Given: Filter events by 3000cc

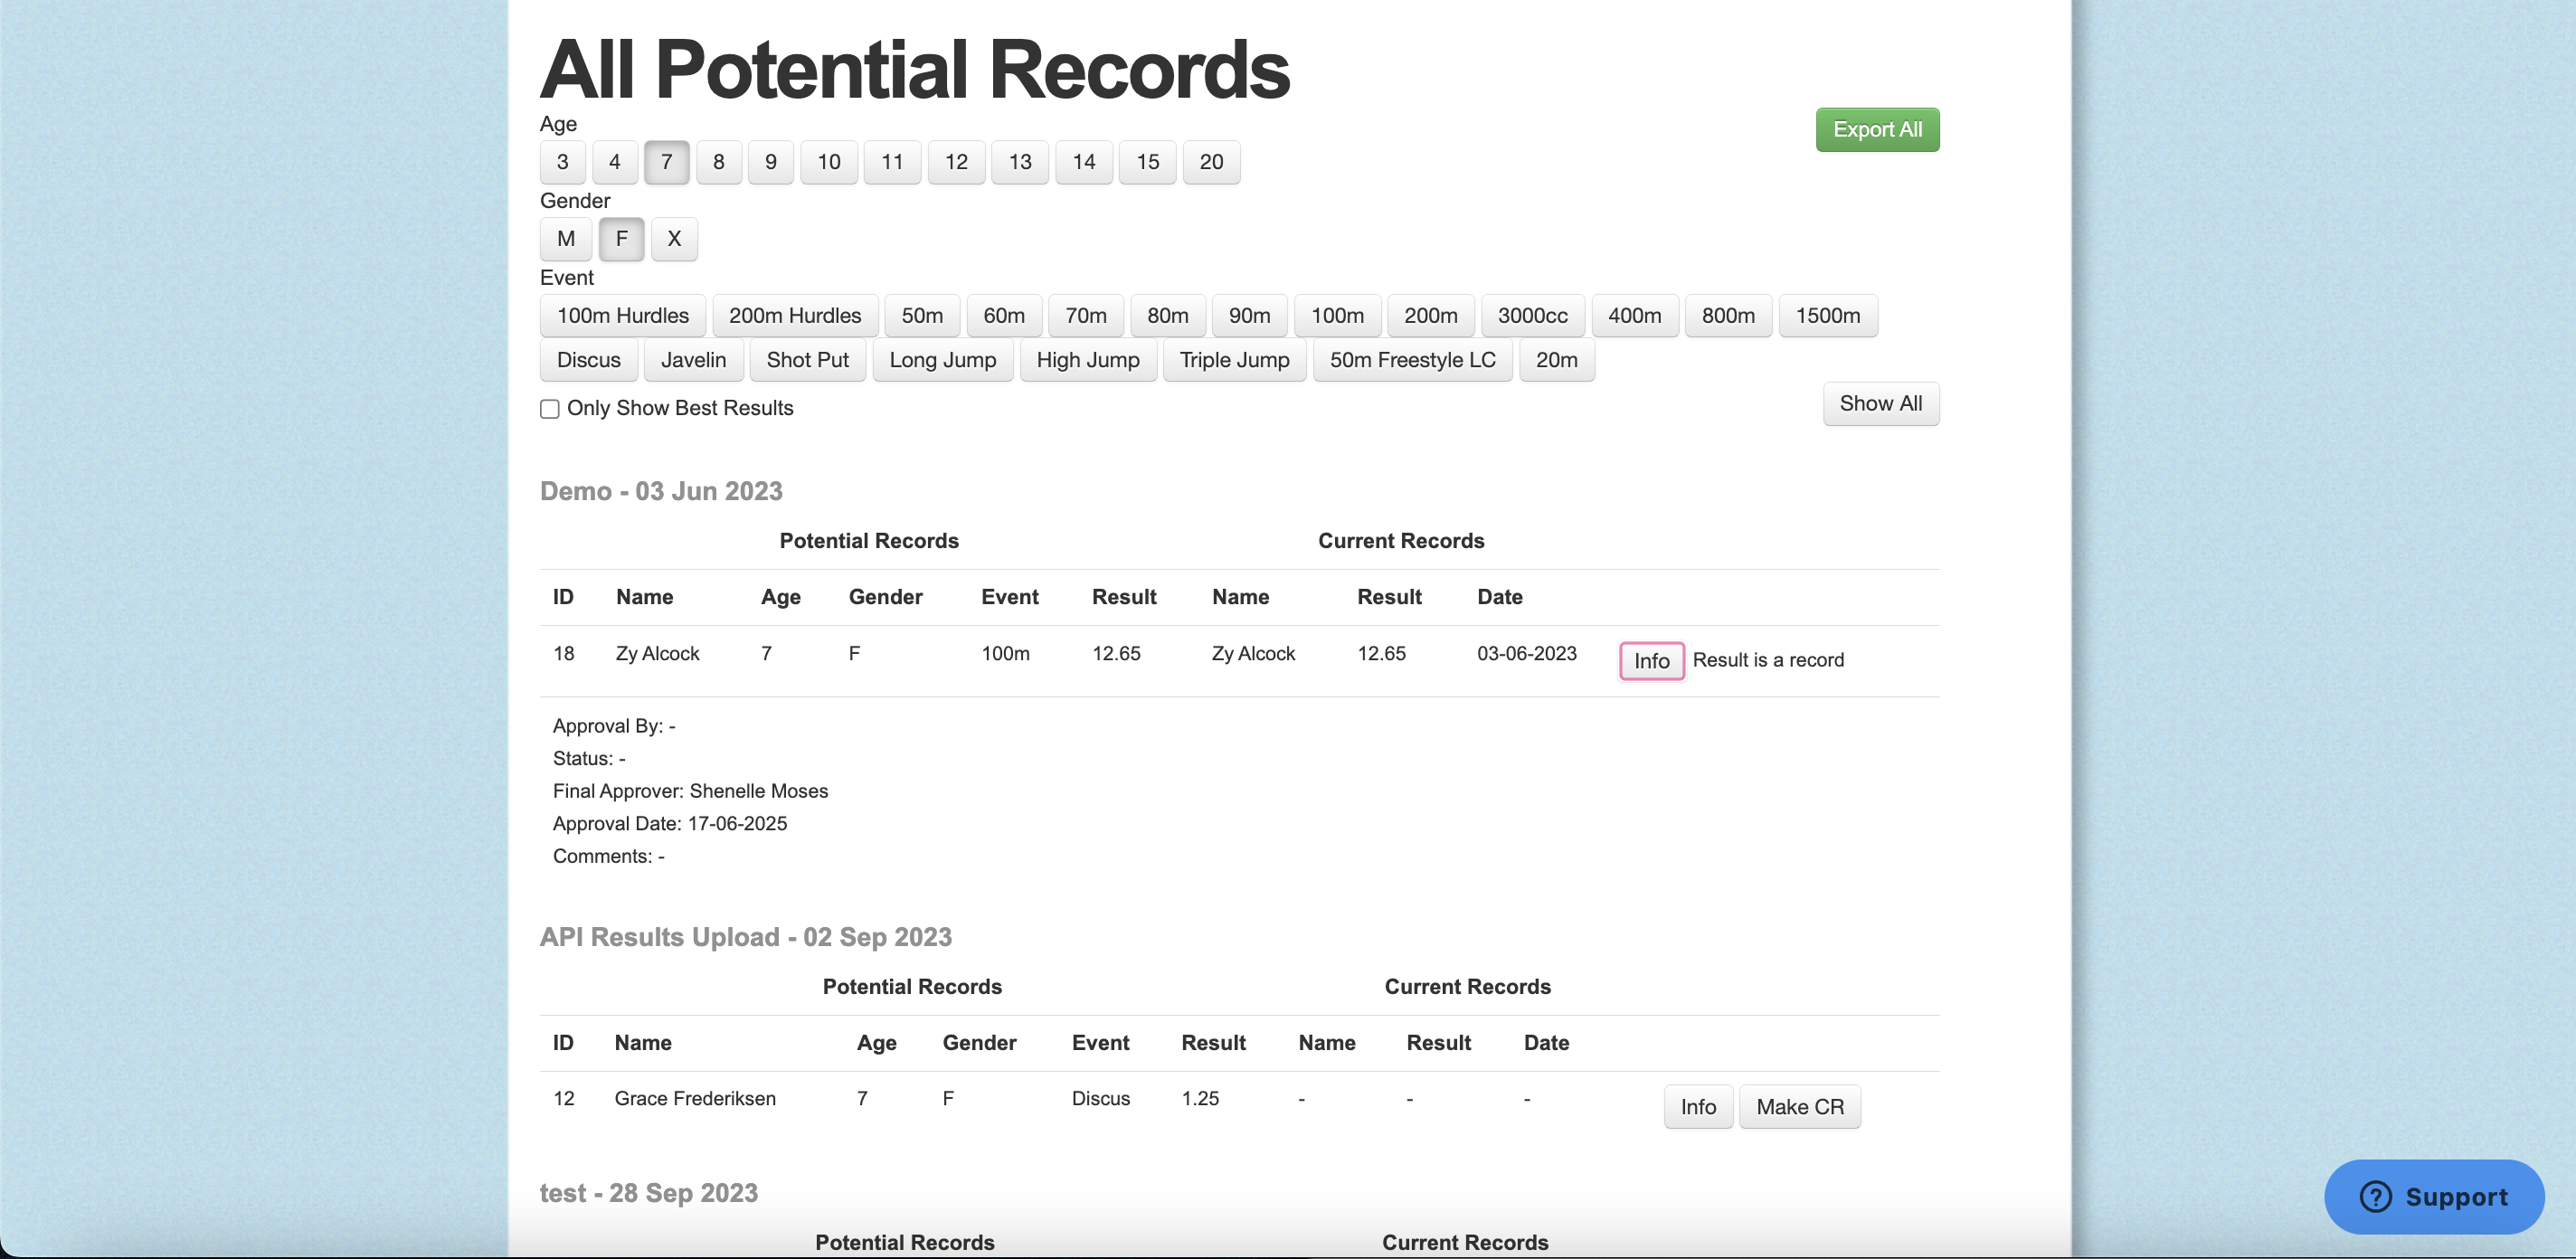Looking at the screenshot, I should pyautogui.click(x=1533, y=316).
